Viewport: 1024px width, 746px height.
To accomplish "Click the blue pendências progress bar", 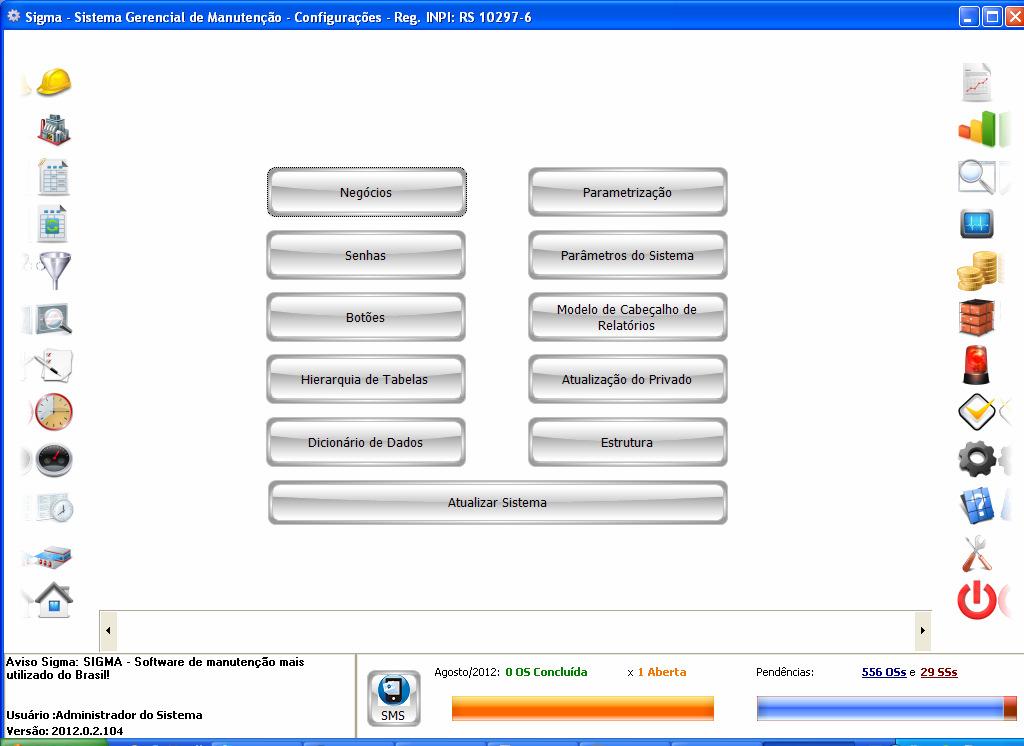I will (886, 708).
